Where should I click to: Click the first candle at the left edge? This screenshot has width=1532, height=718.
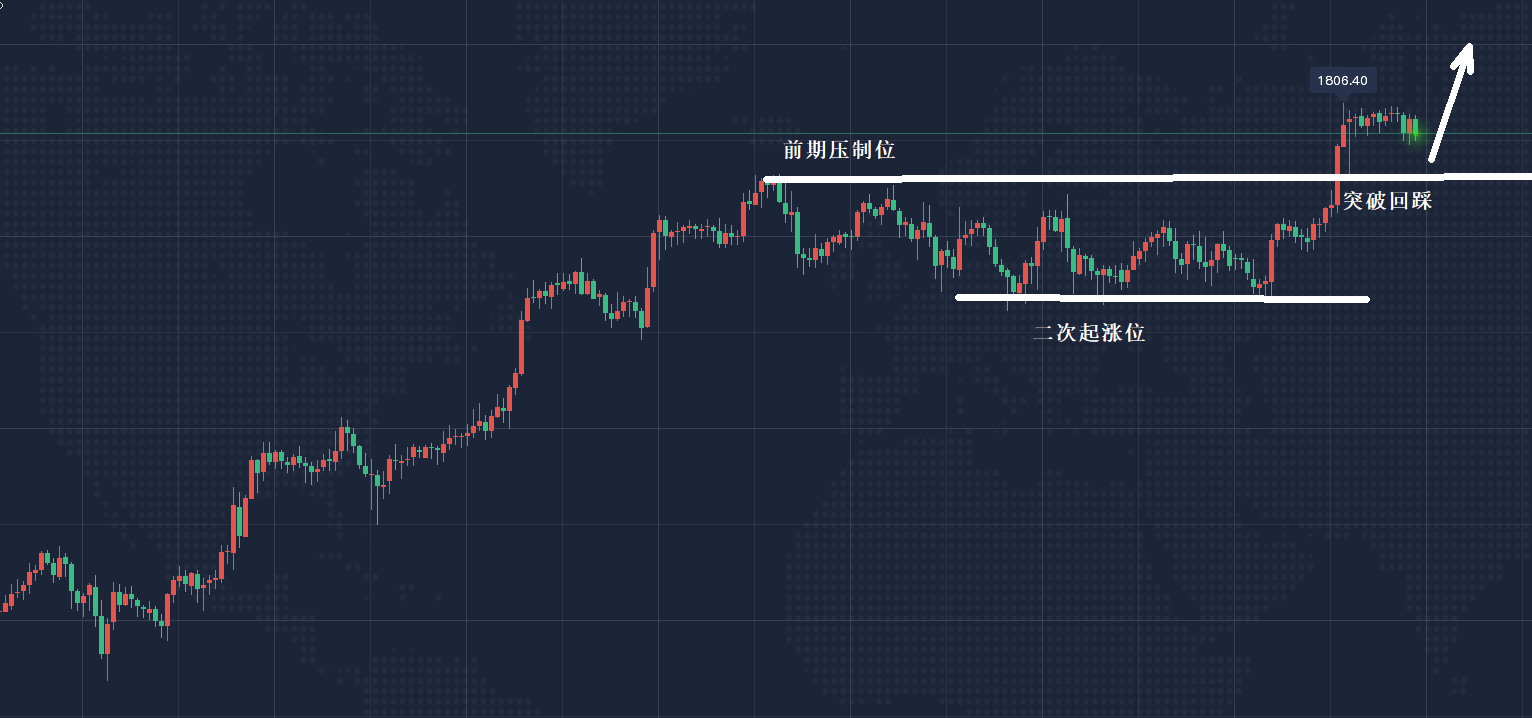click(x=6, y=604)
